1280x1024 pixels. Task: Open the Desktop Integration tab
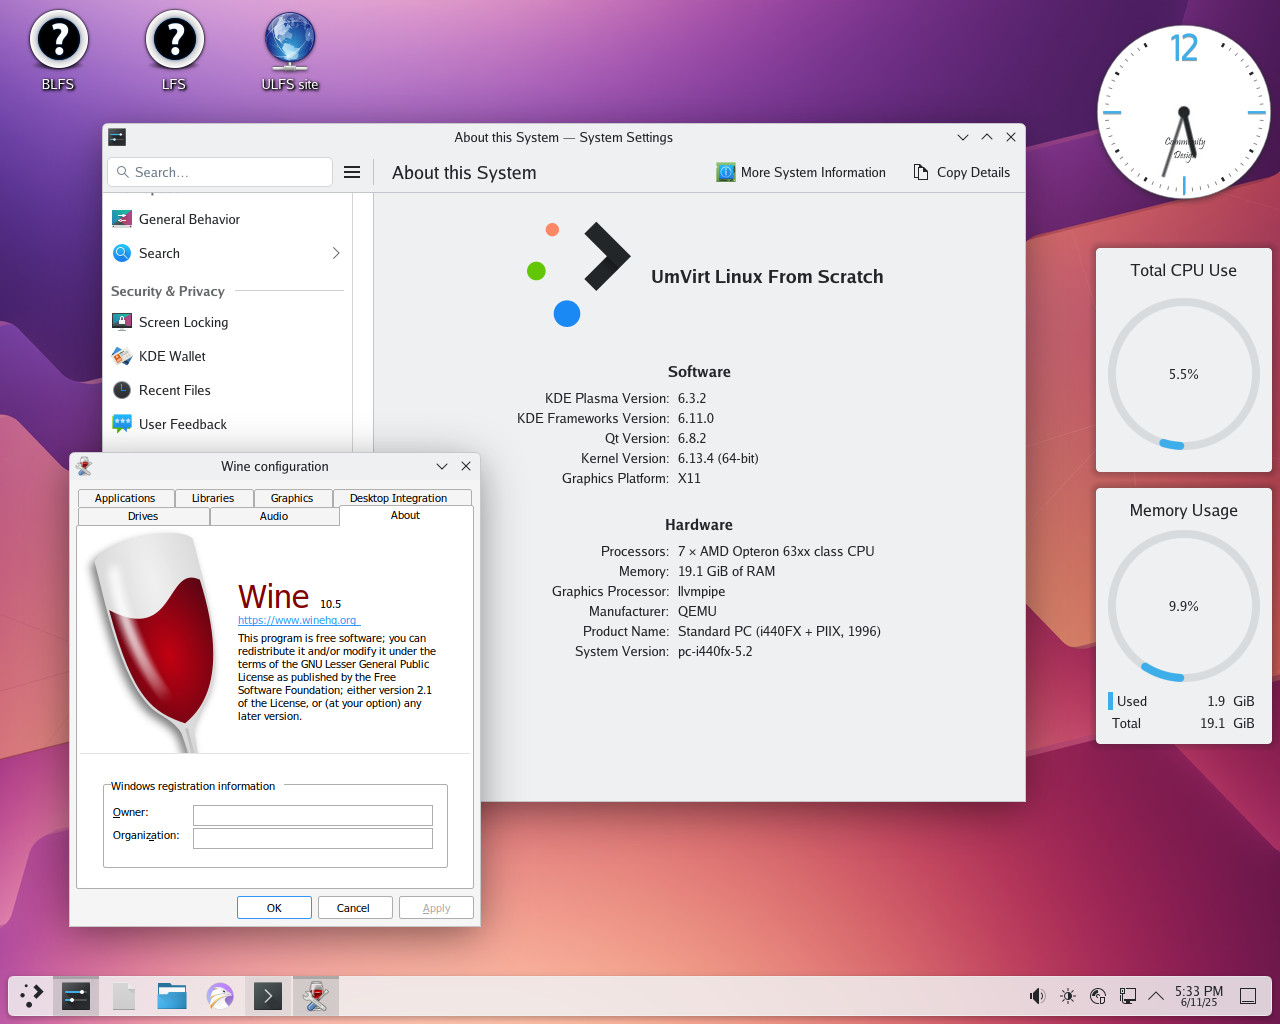click(x=398, y=498)
